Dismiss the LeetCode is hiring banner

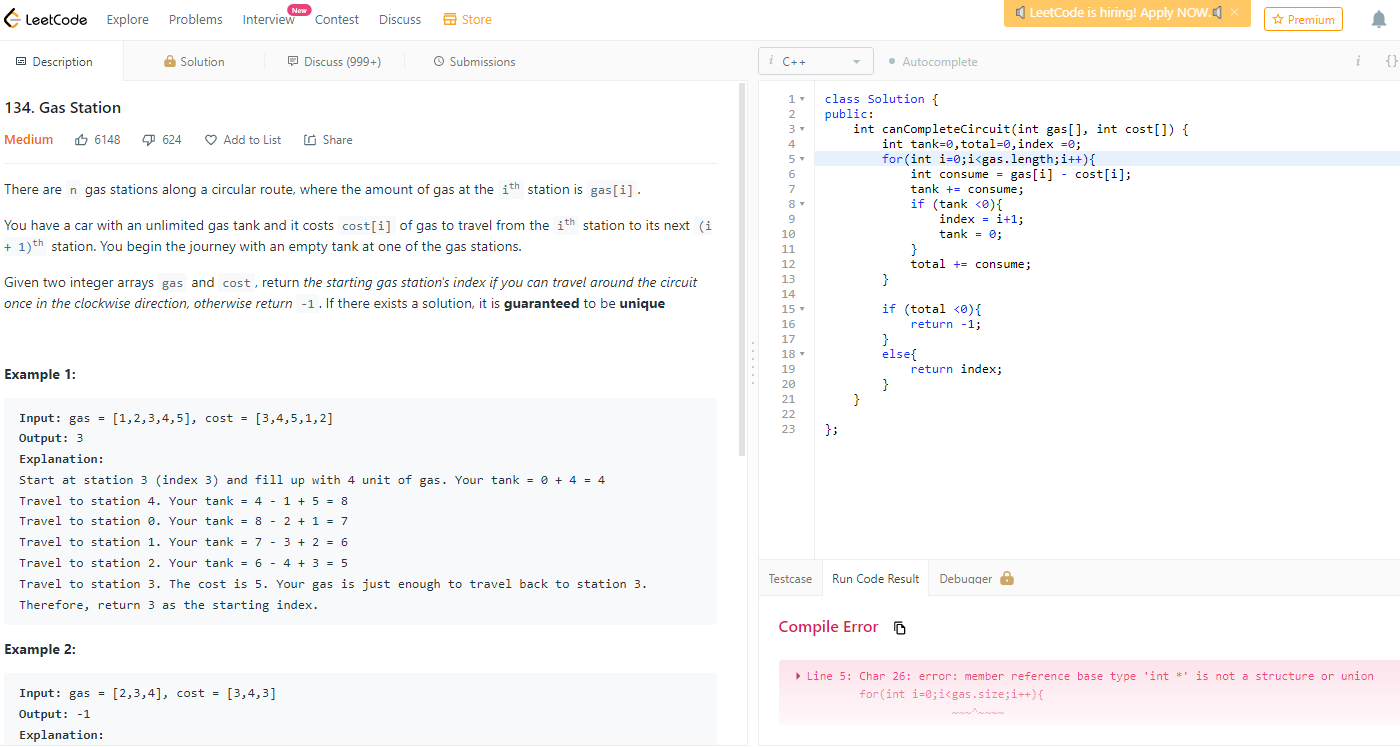[1235, 12]
